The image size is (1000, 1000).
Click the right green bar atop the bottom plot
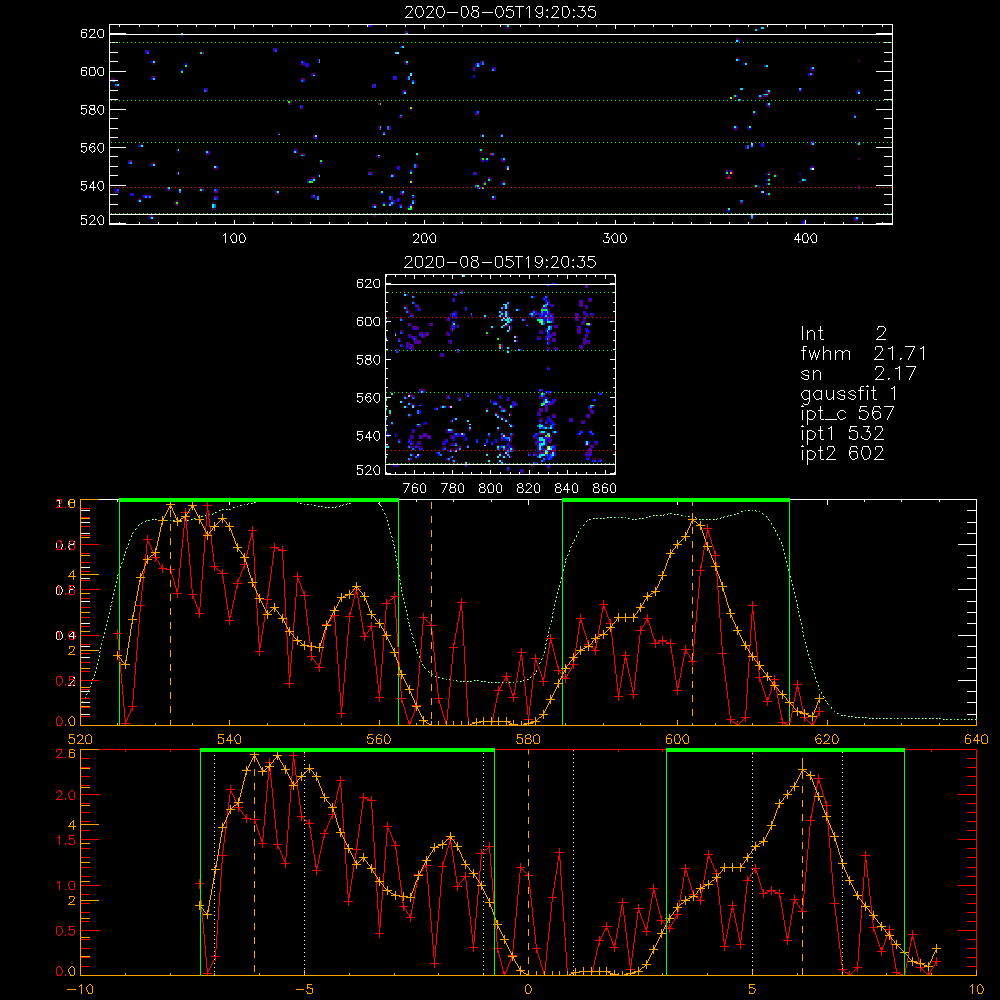[785, 750]
